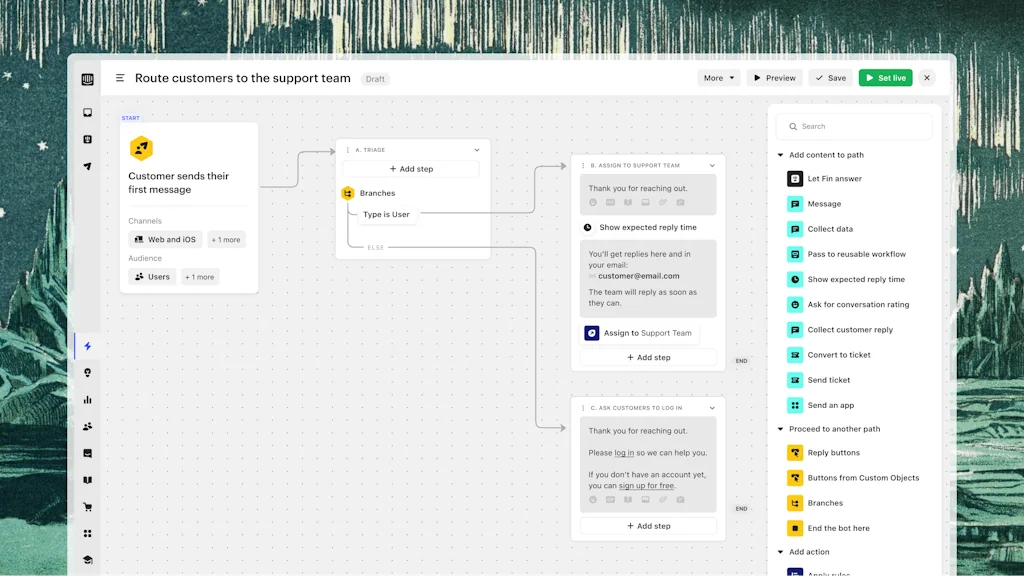The height and width of the screenshot is (576, 1024).
Task: Click the GIF icon in the message composer
Action: point(611,203)
